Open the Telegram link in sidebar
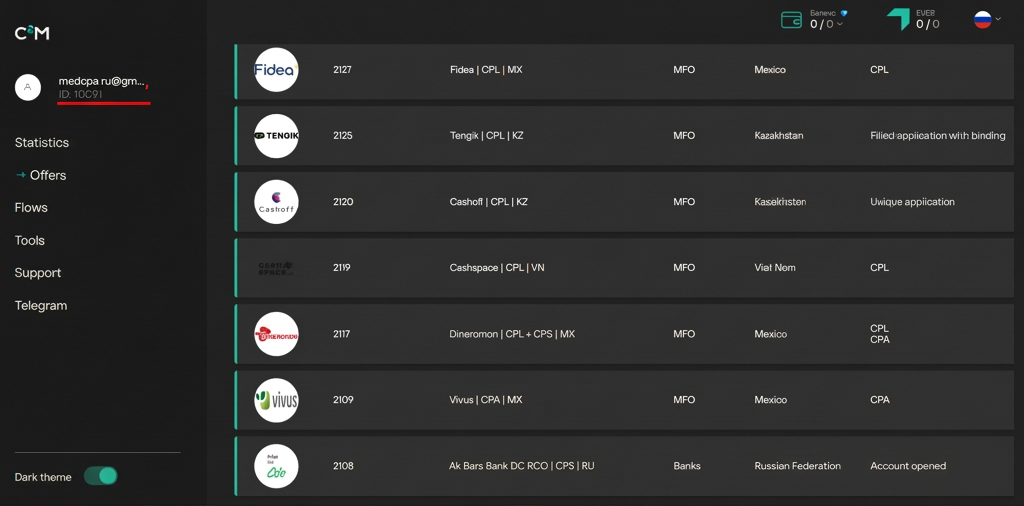The width and height of the screenshot is (1024, 506). click(x=41, y=306)
